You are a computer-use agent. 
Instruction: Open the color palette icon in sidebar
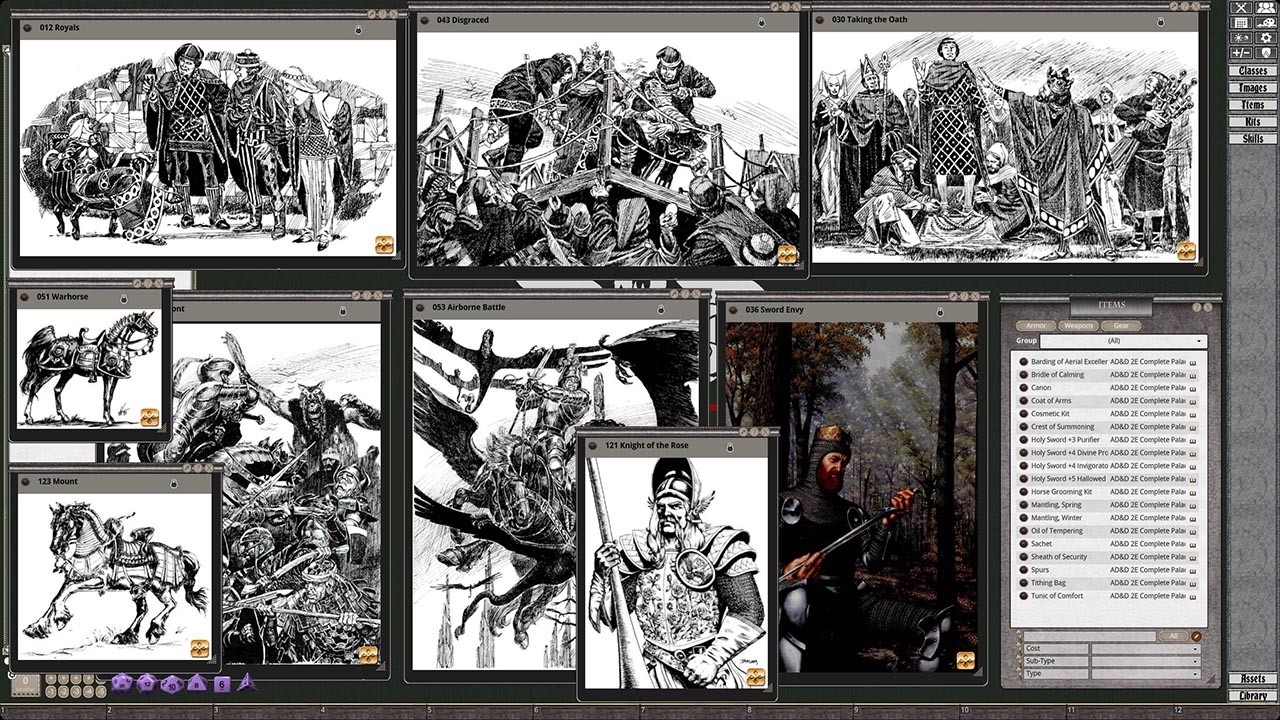pos(1265,23)
